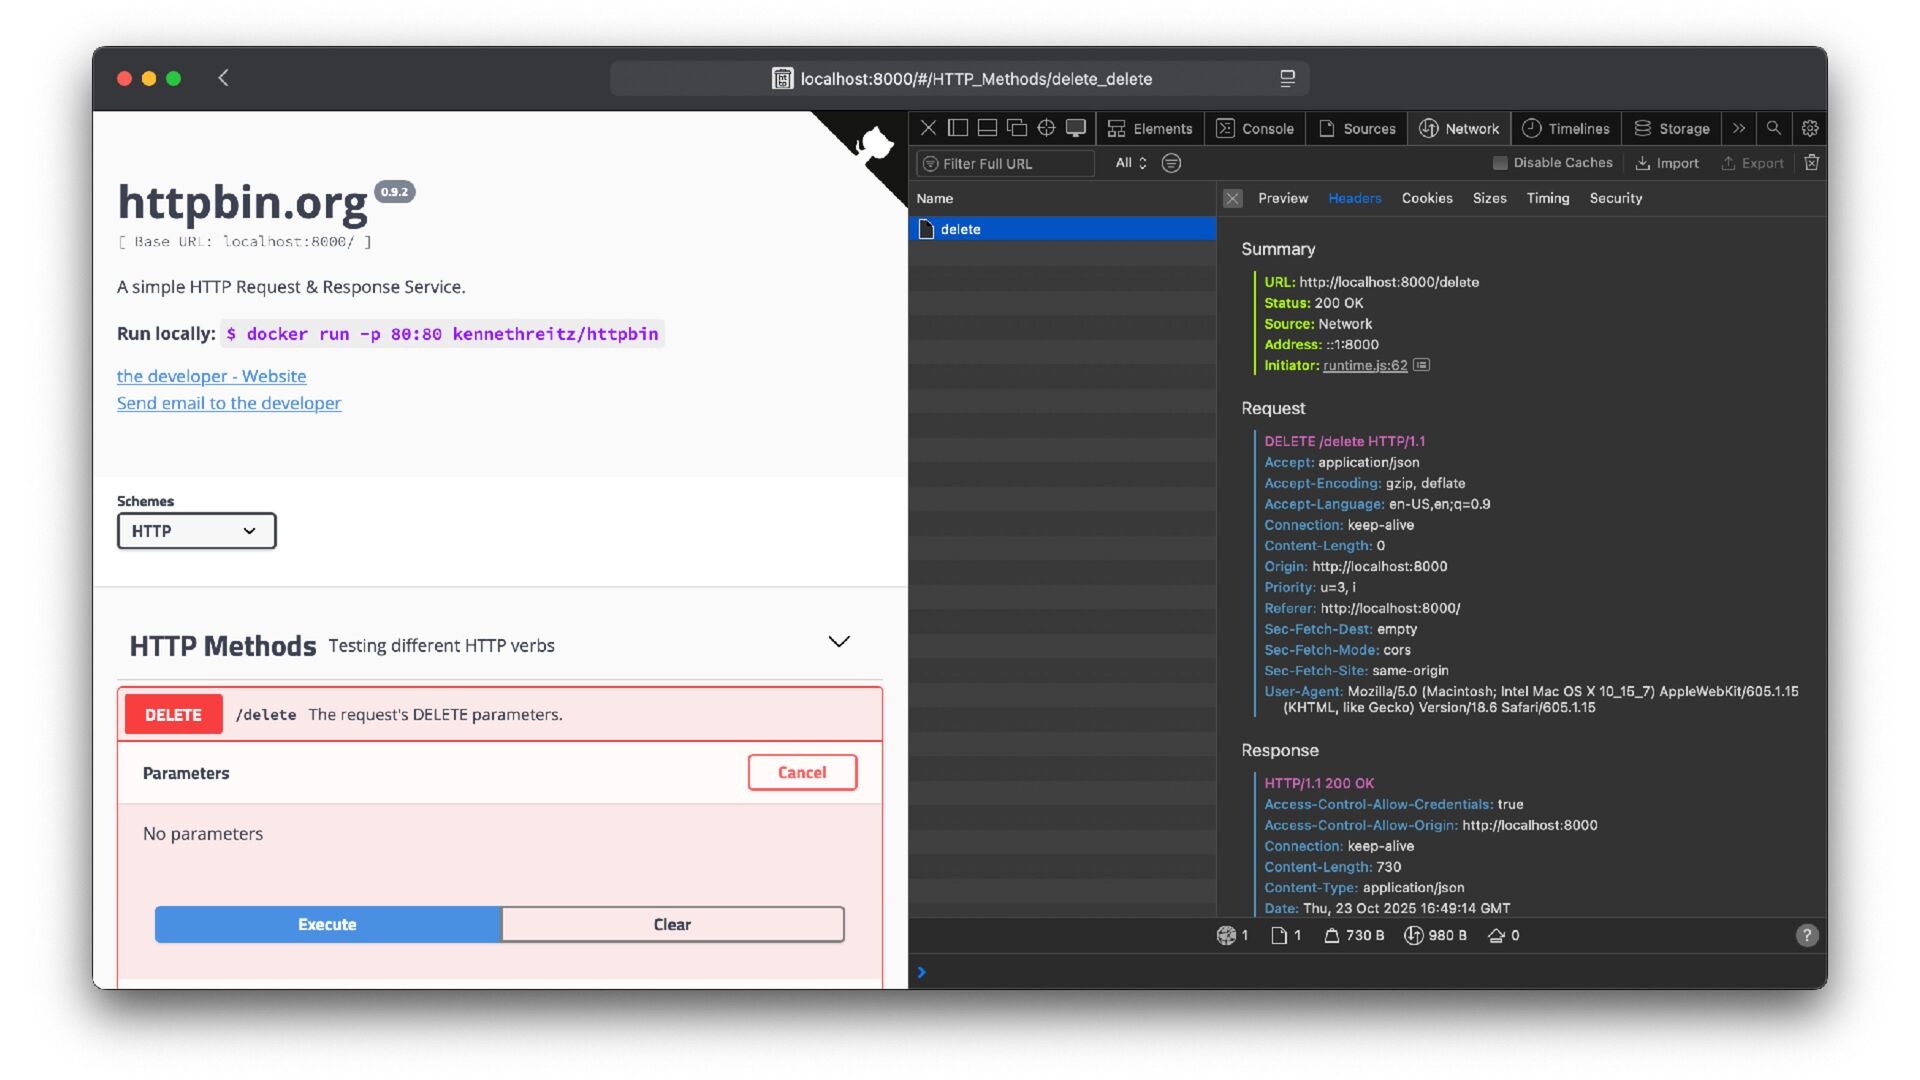This screenshot has height=1080, width=1920.
Task: Switch to the Console tab
Action: click(x=1255, y=128)
